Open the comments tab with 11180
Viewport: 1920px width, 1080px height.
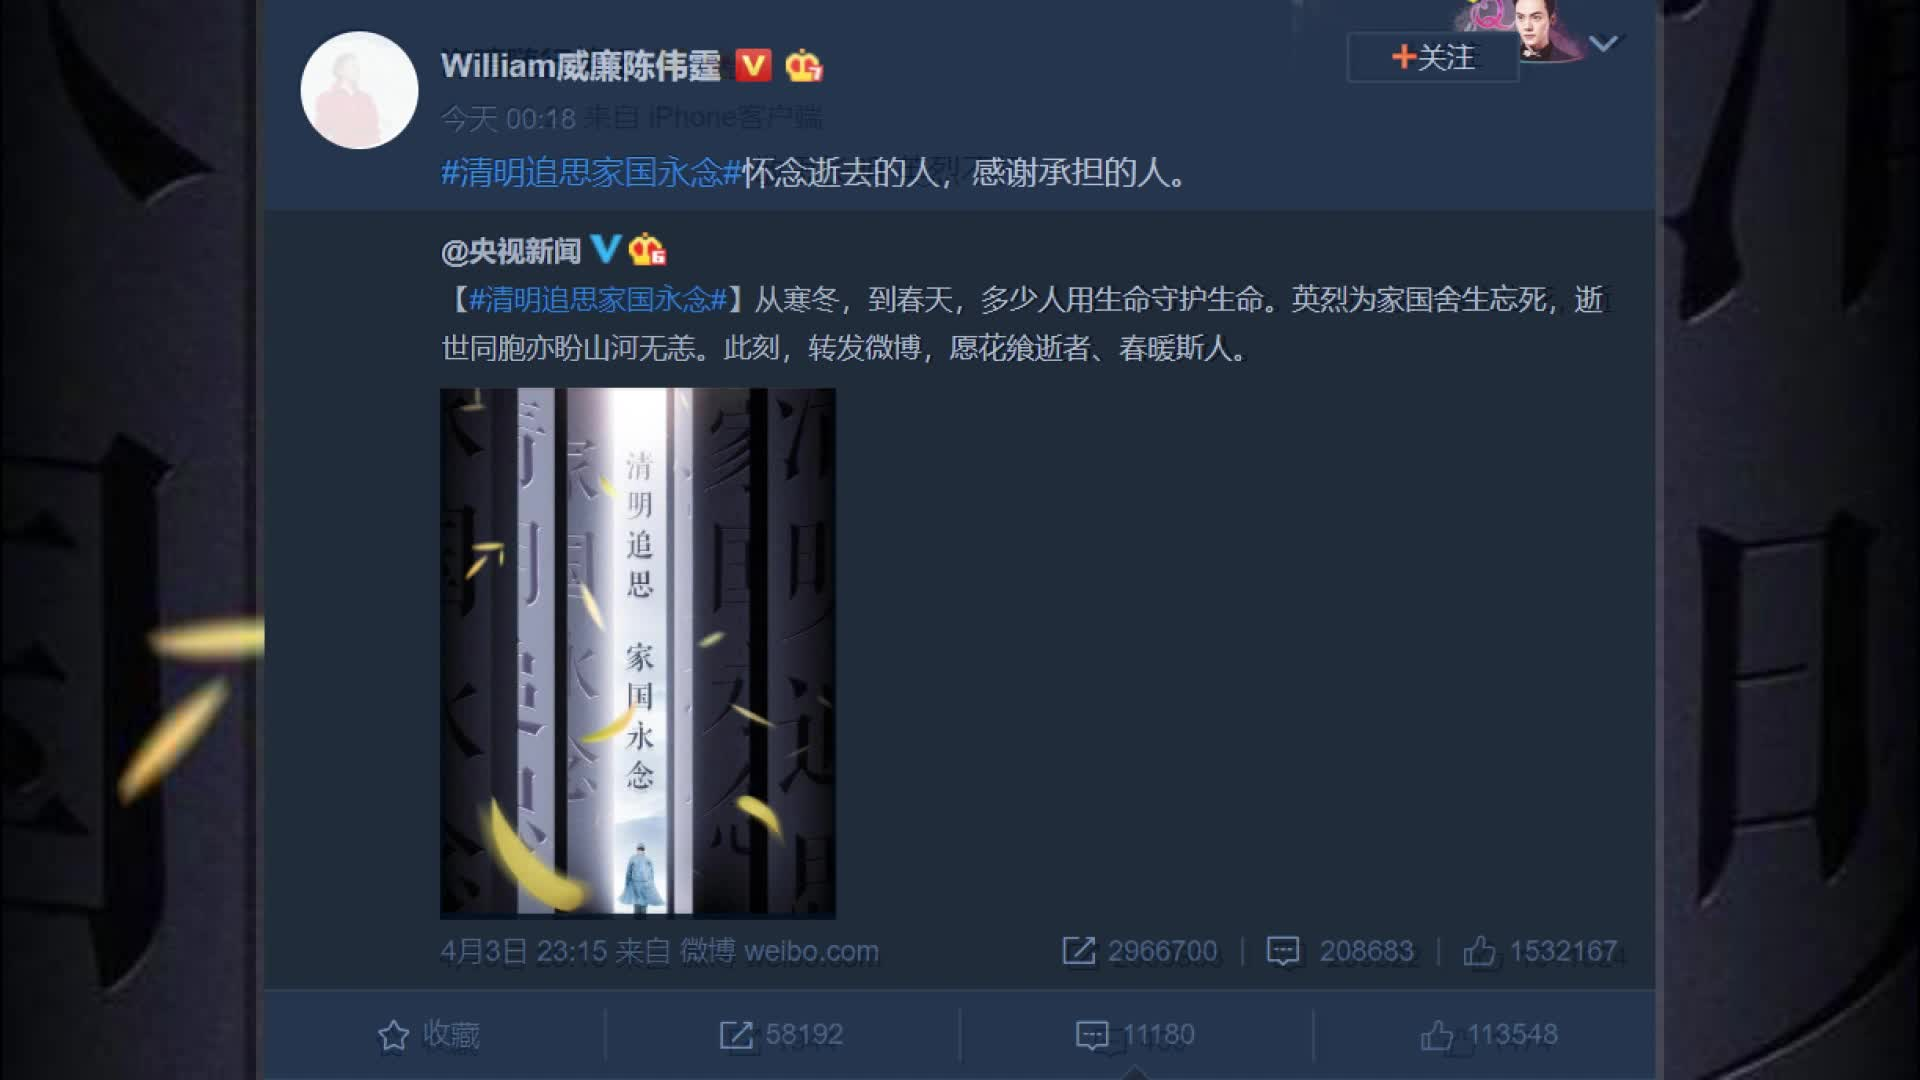click(1135, 1035)
